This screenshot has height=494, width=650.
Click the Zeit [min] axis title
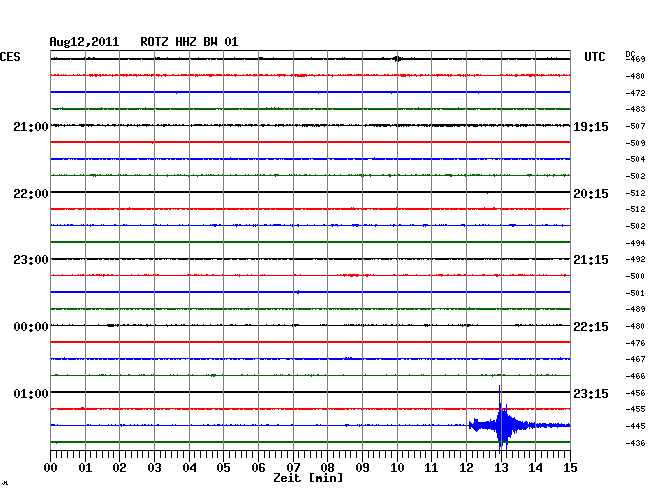click(308, 478)
